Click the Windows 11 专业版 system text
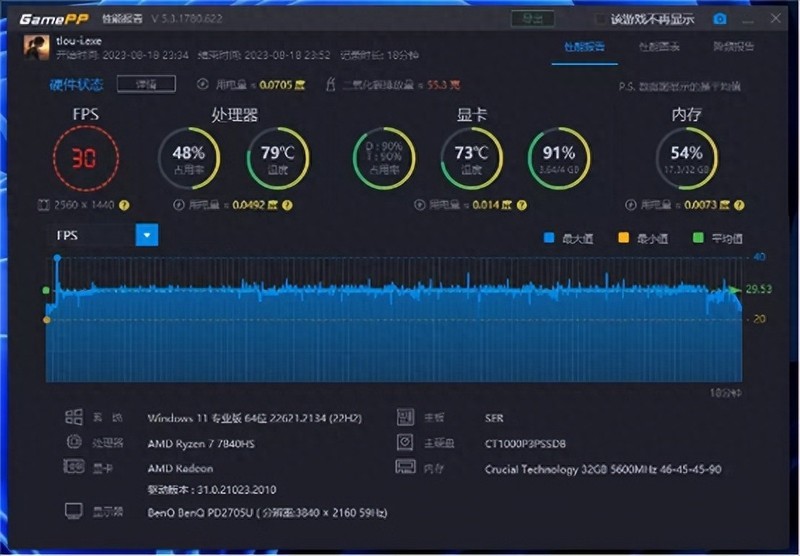Screen dimensions: 800x556 [x=255, y=418]
